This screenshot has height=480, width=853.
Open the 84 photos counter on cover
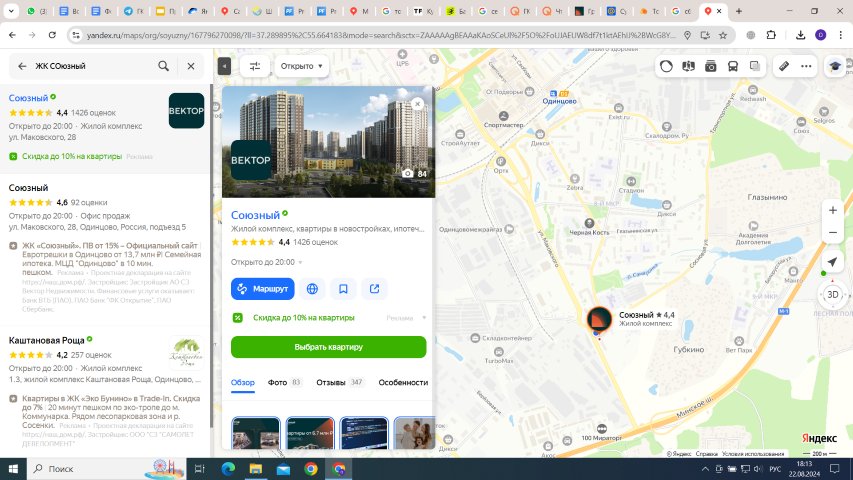415,174
